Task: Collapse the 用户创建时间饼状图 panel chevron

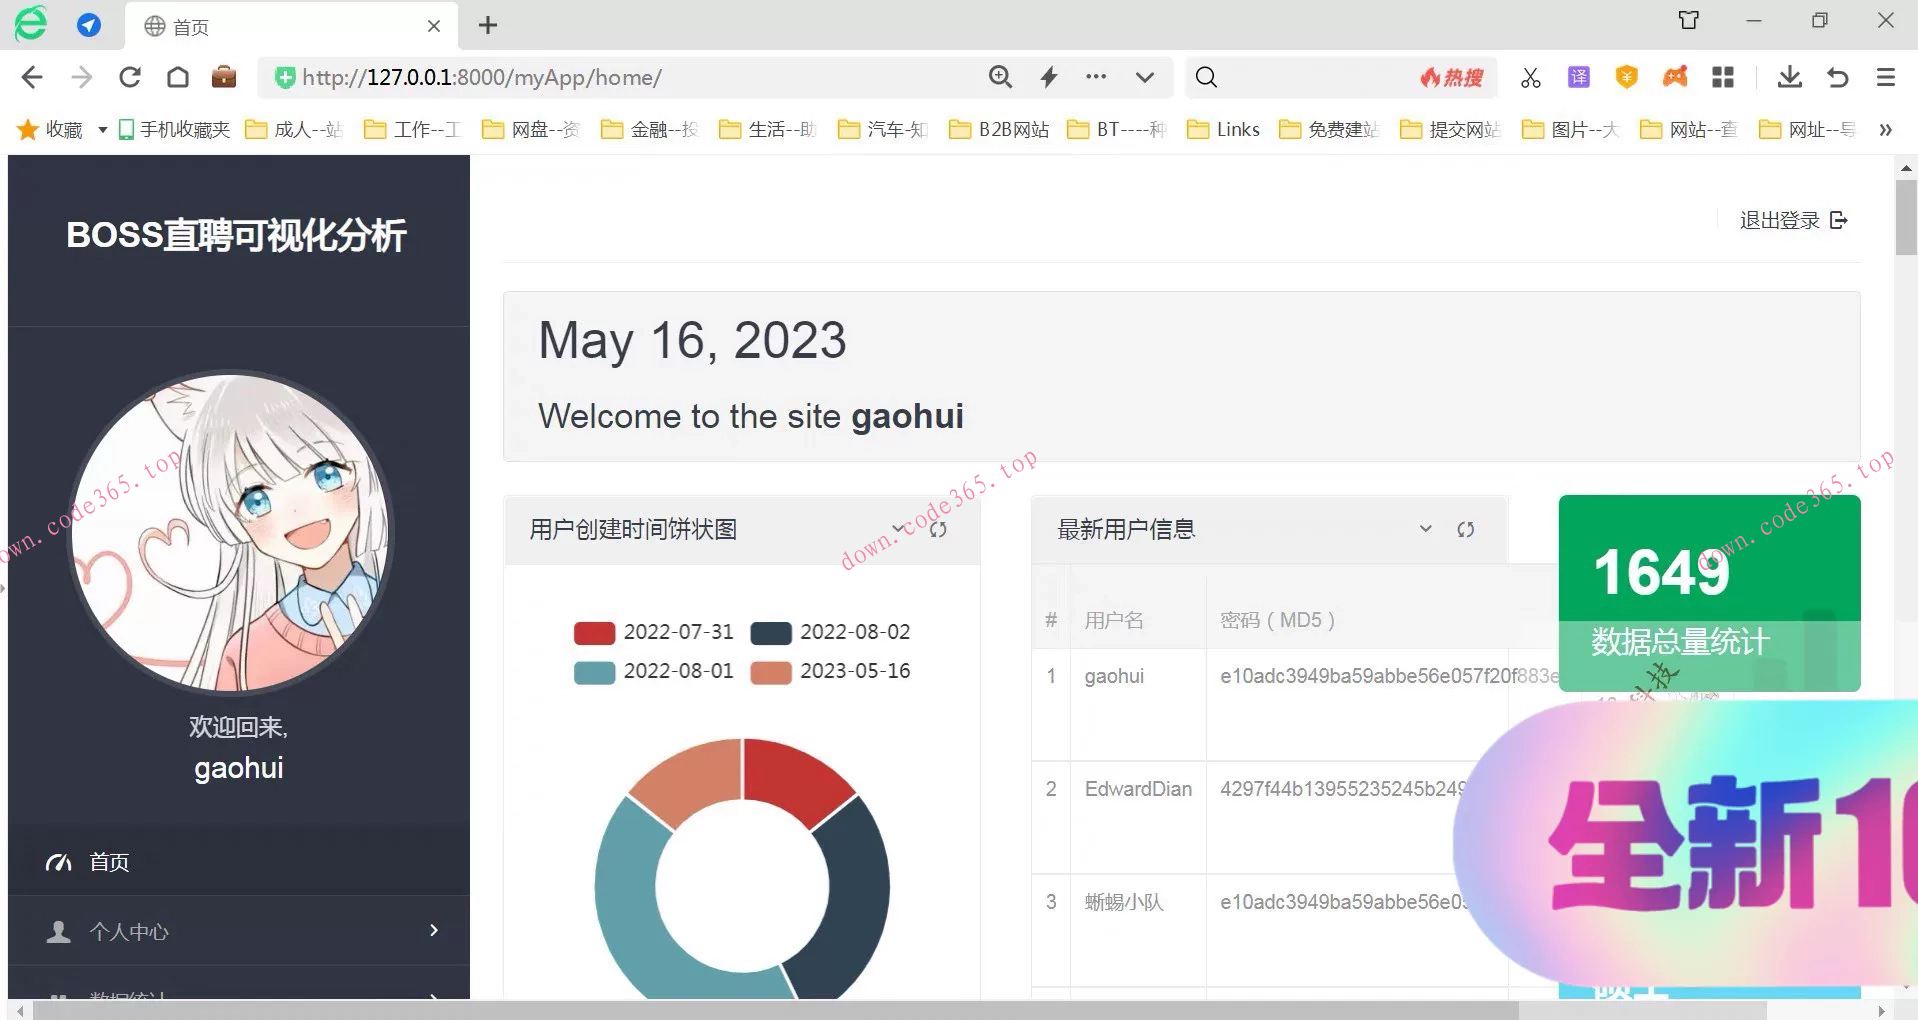Action: (x=898, y=528)
